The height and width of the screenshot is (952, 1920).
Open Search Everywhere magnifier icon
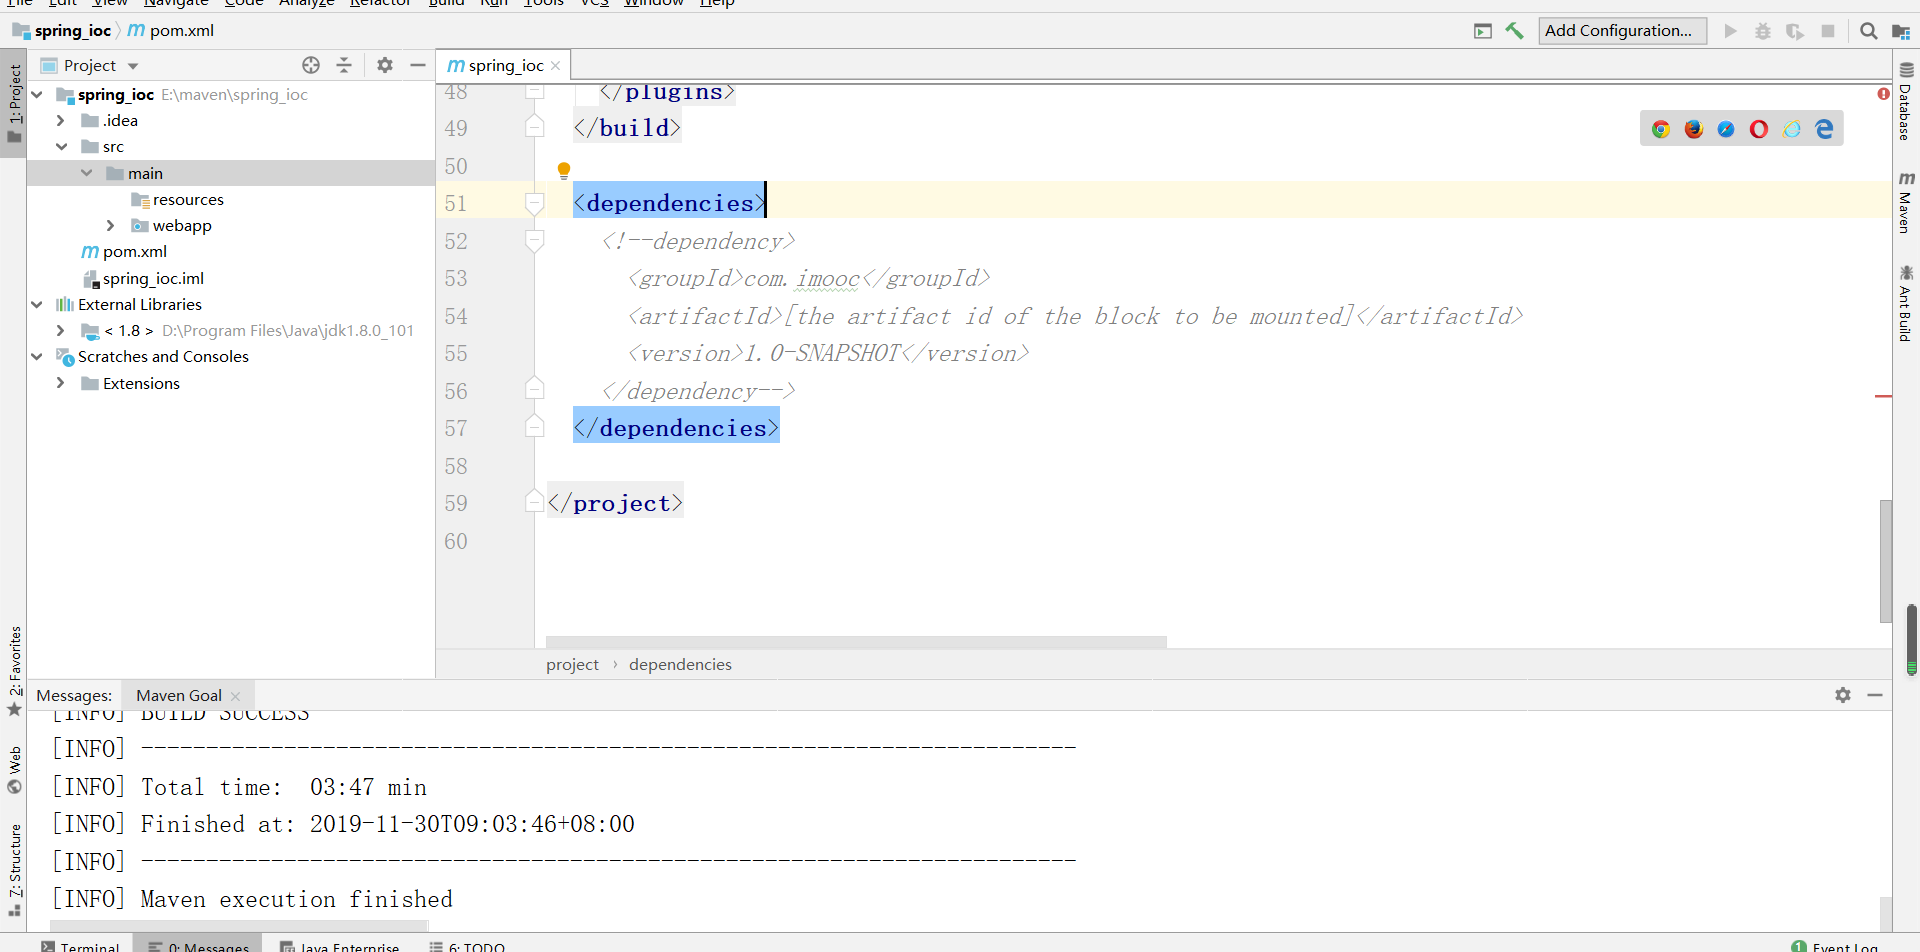(x=1868, y=31)
